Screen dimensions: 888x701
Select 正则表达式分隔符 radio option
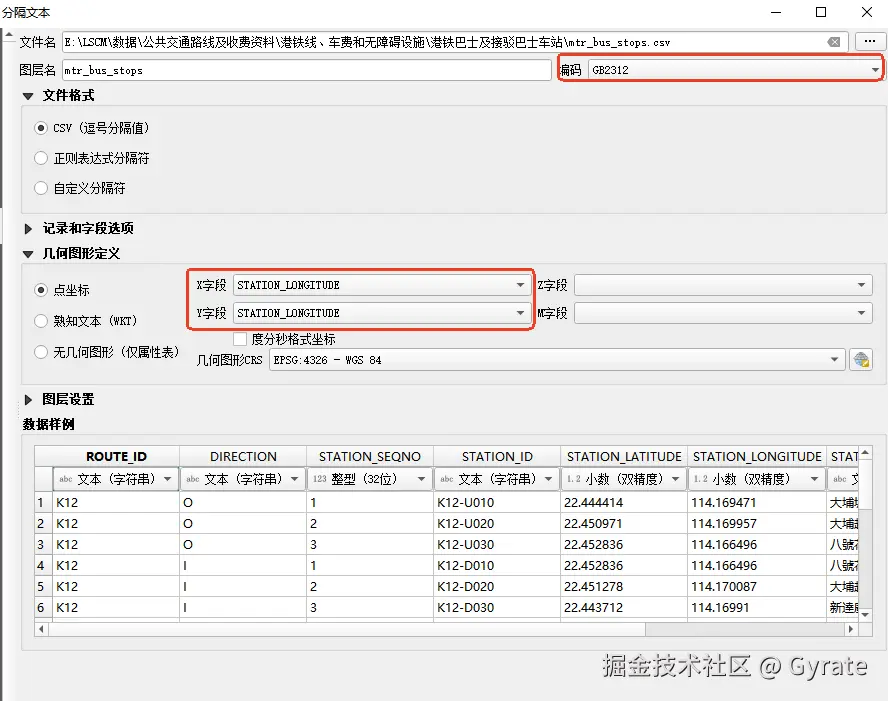coord(41,158)
